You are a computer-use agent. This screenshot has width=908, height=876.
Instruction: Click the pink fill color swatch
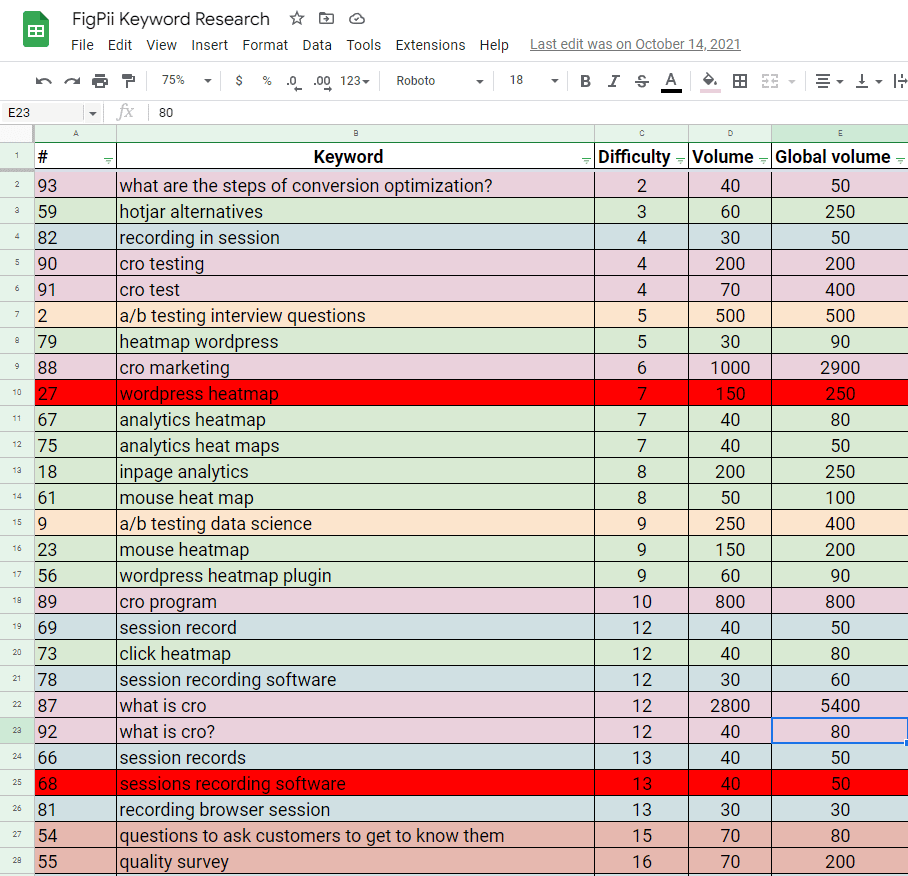tap(710, 90)
